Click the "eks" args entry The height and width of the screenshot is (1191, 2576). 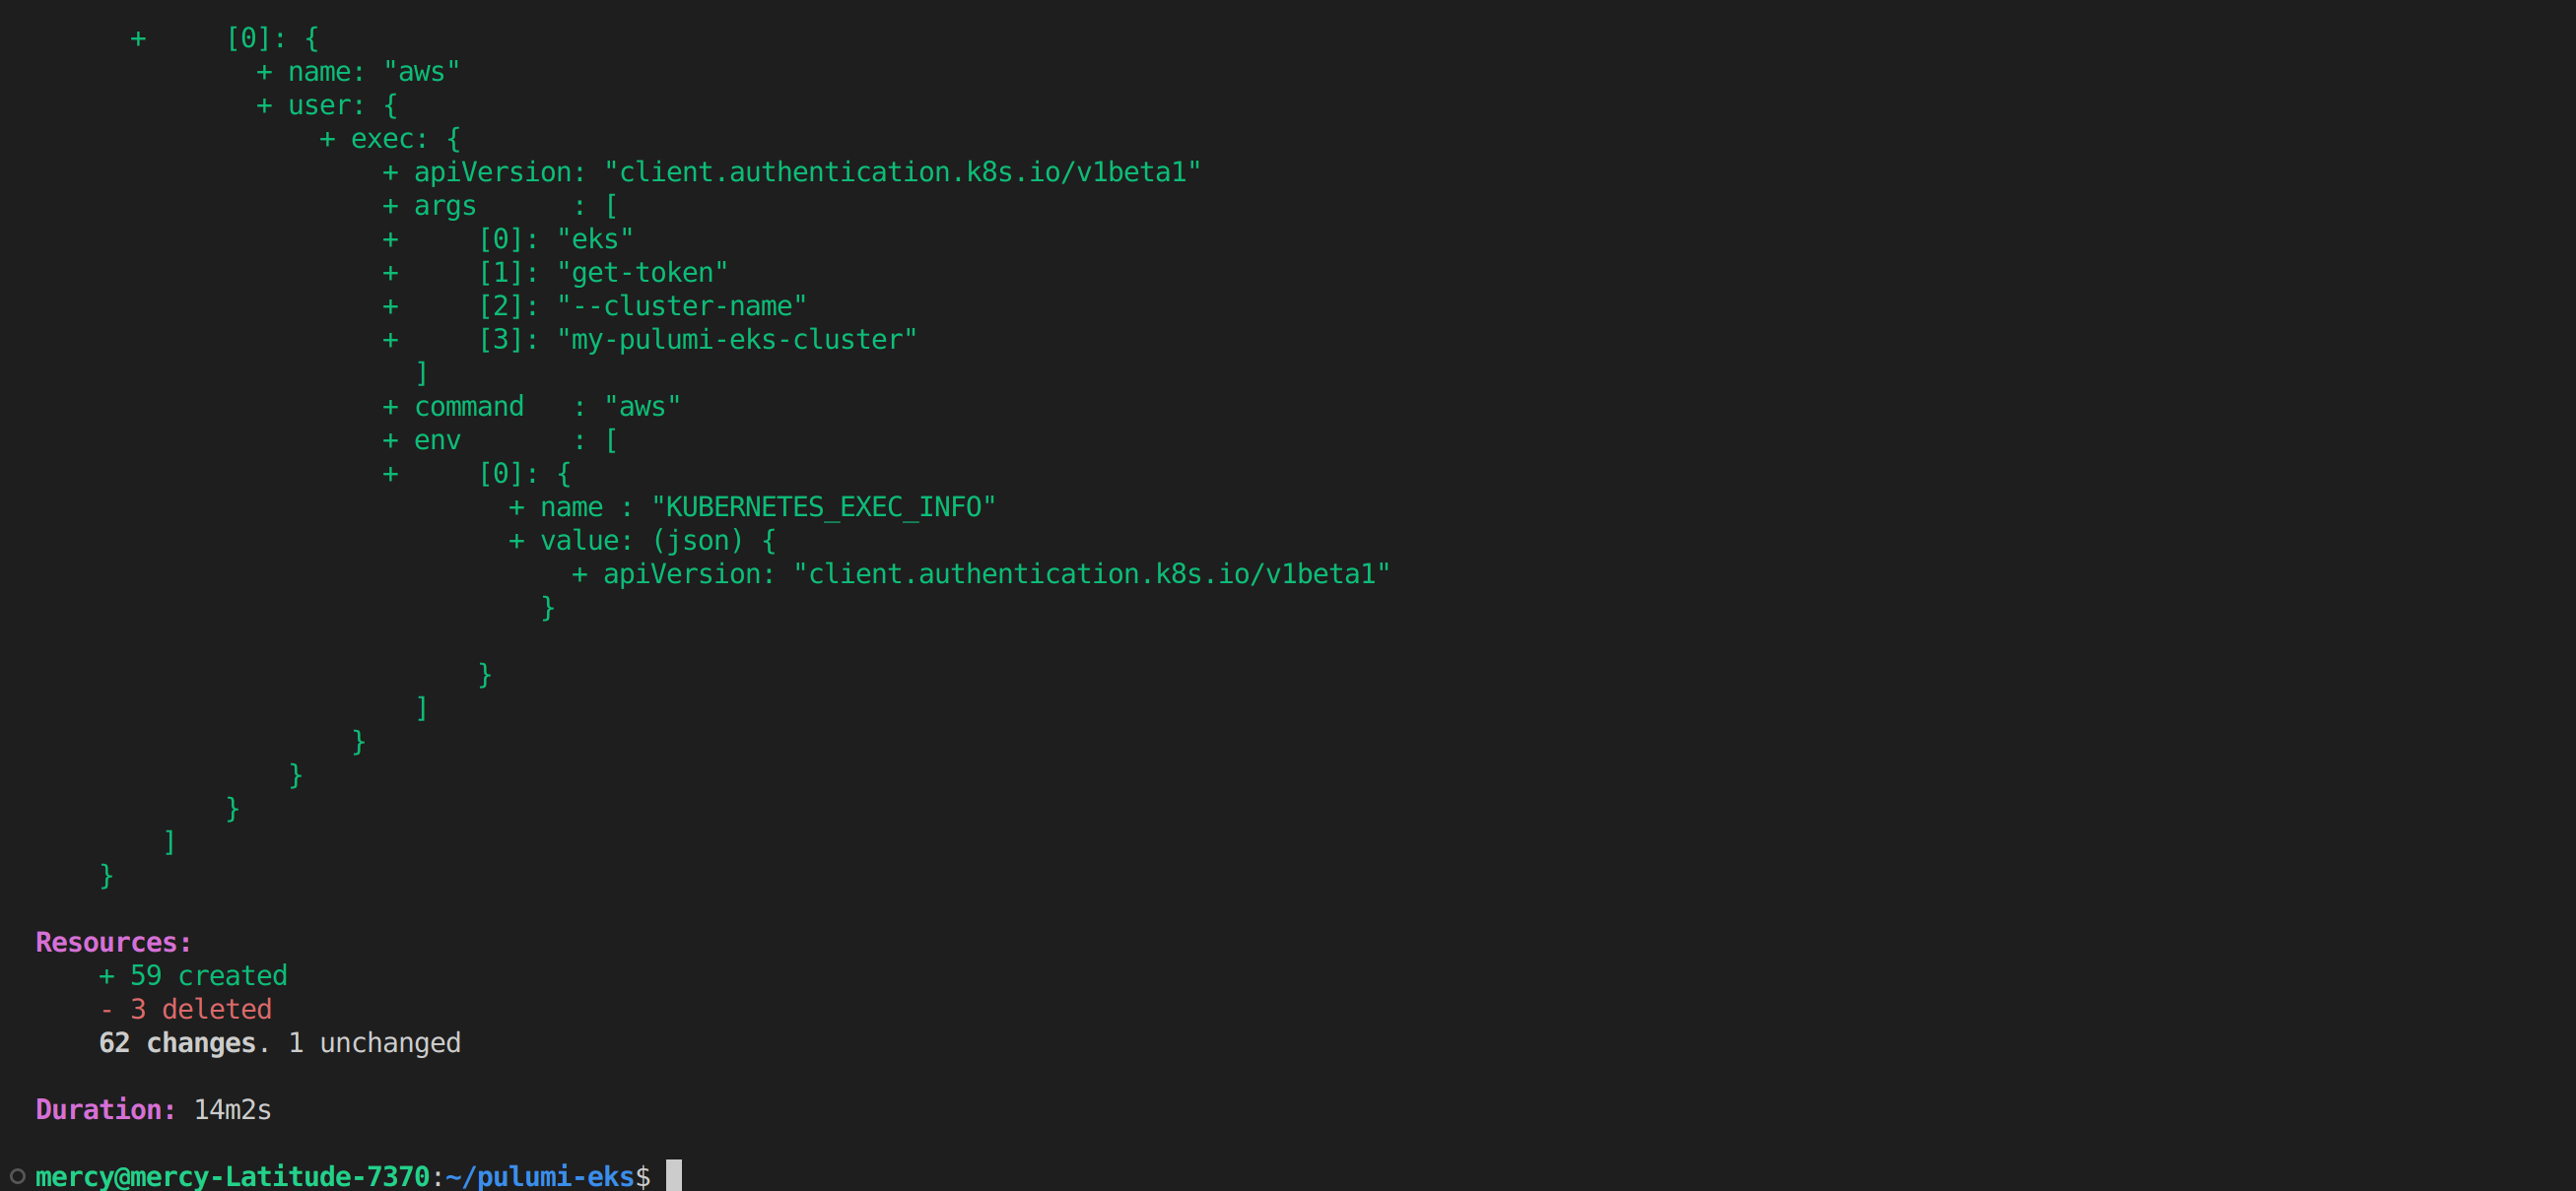pos(595,239)
